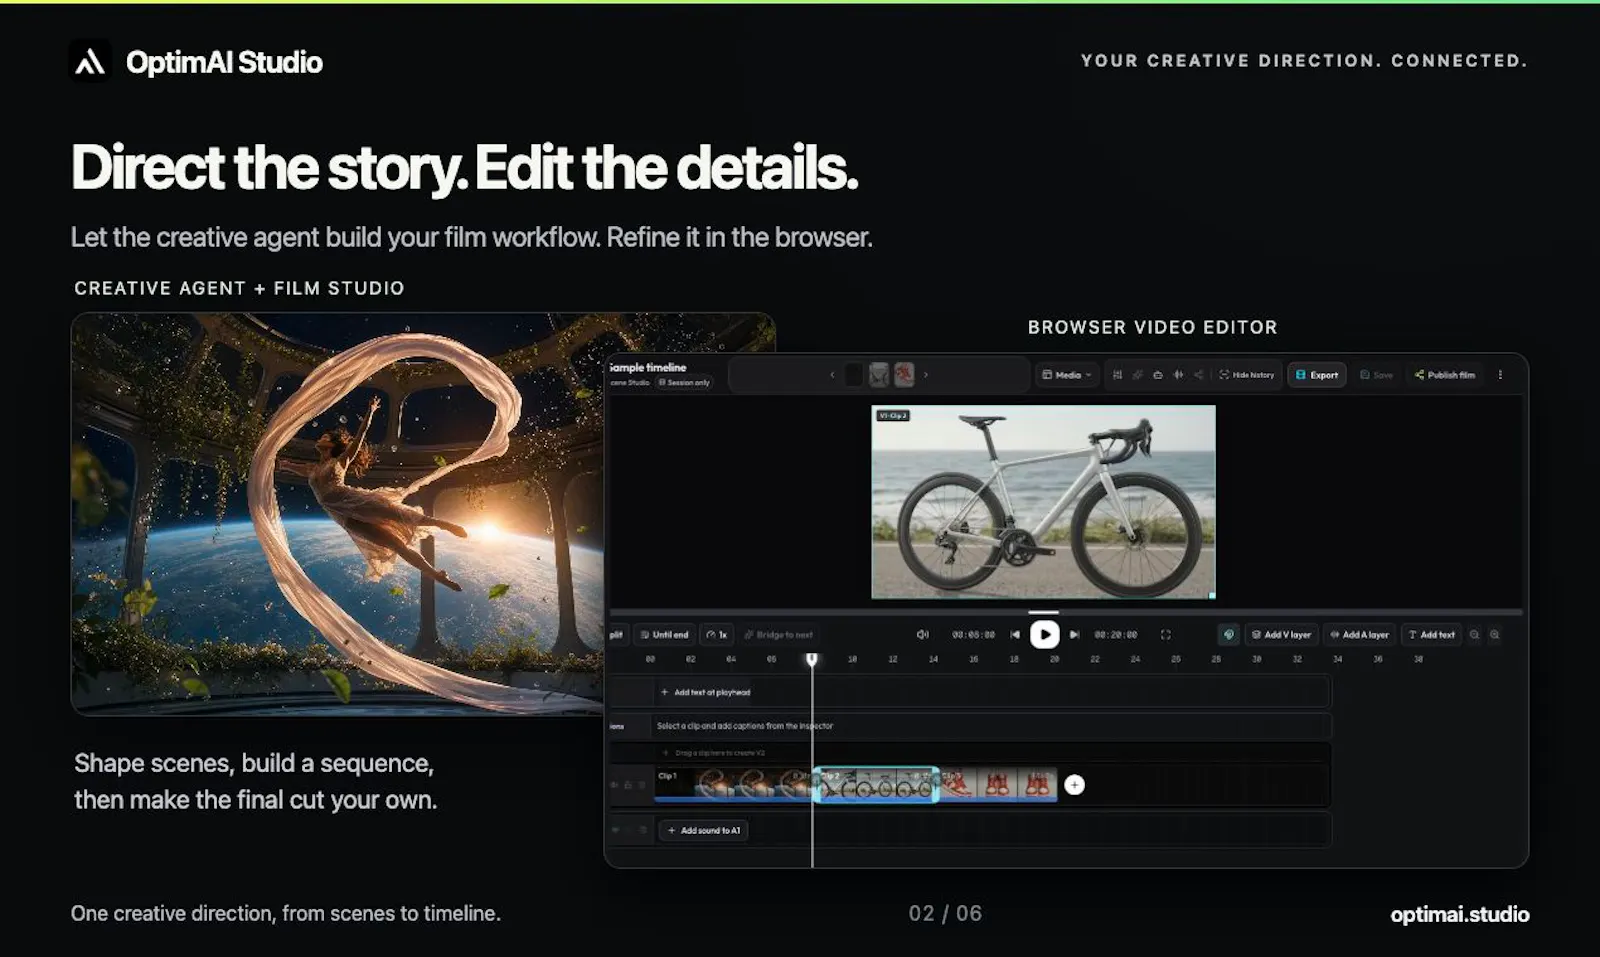Select Clip 1 on the video track
This screenshot has width=1600, height=957.
pyautogui.click(x=734, y=785)
